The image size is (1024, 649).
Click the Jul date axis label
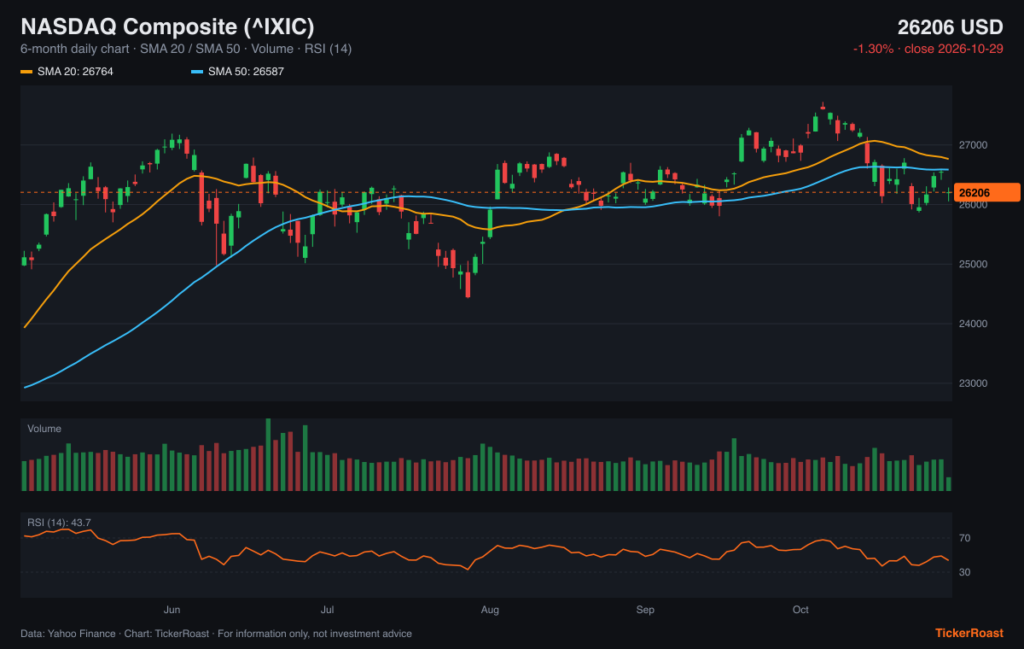(x=327, y=610)
